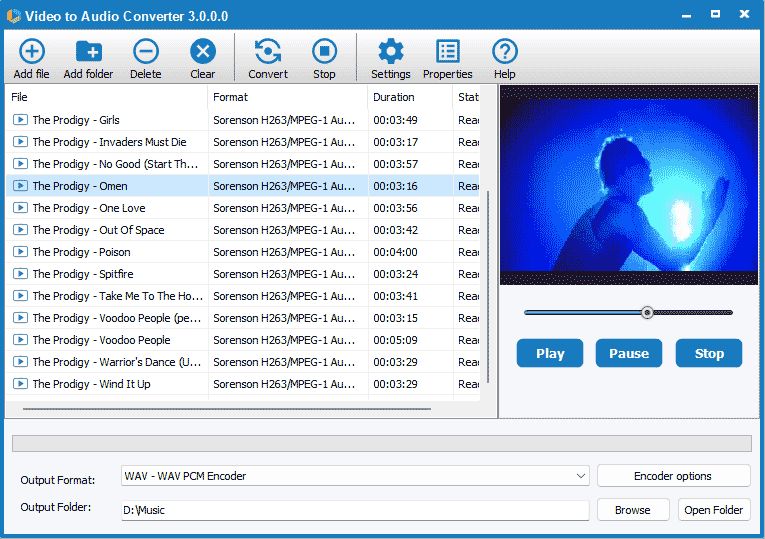Click the Output Folder path field
The image size is (765, 539).
pos(355,510)
